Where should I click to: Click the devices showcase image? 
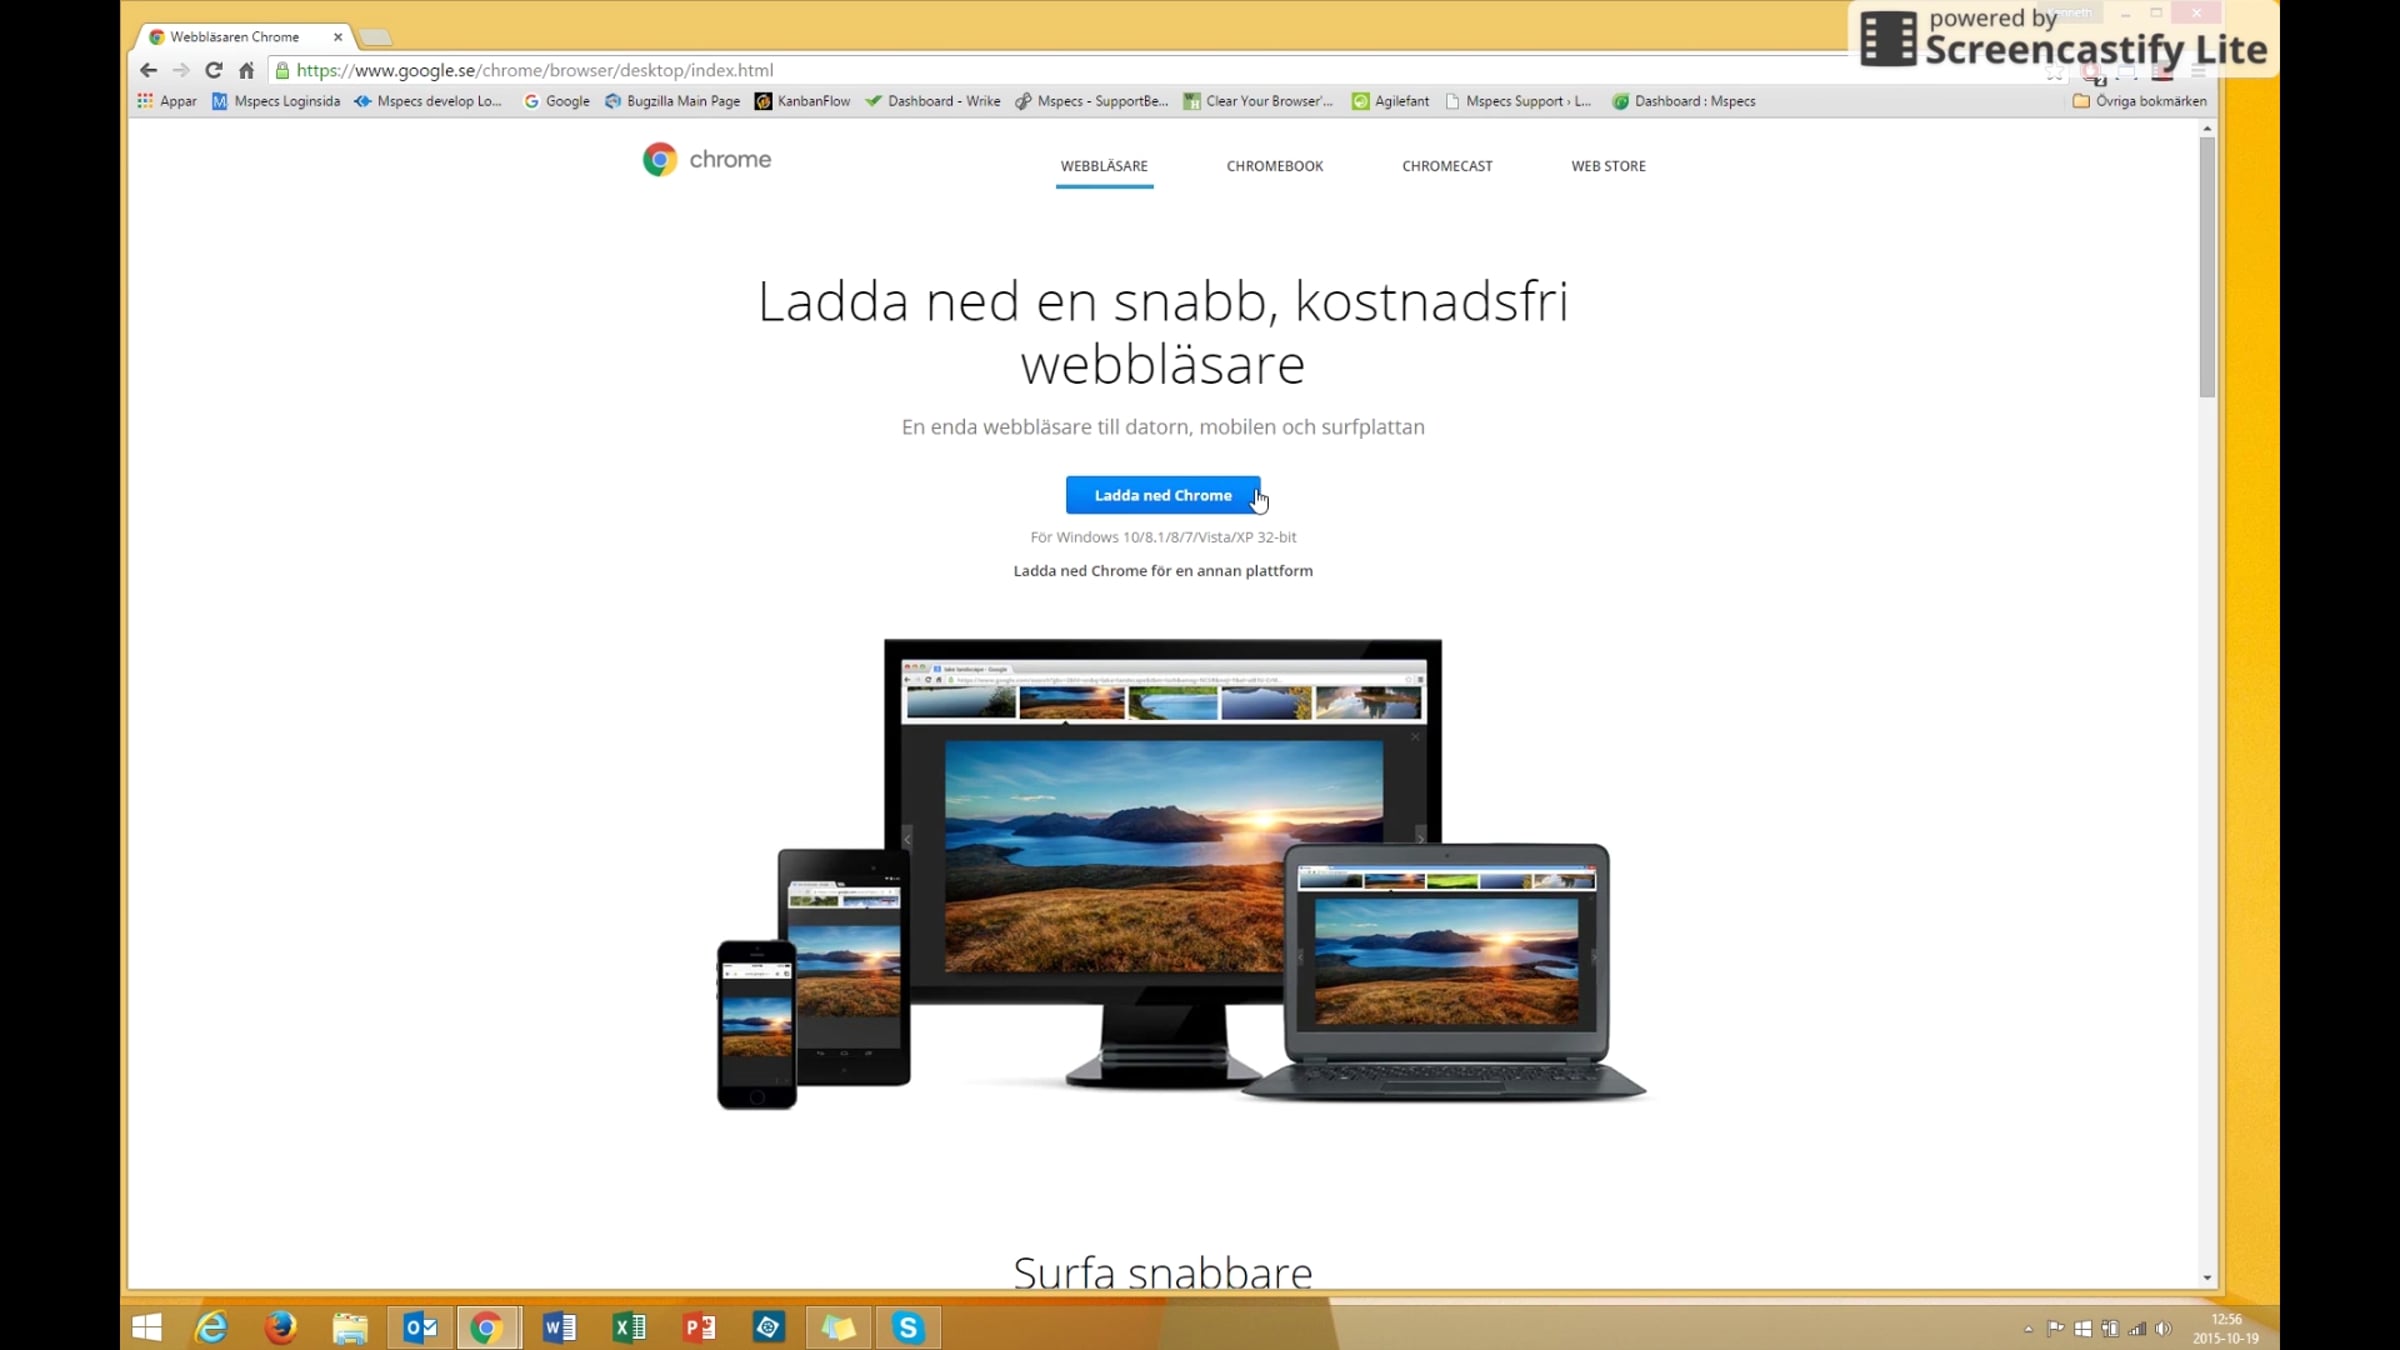(1180, 875)
